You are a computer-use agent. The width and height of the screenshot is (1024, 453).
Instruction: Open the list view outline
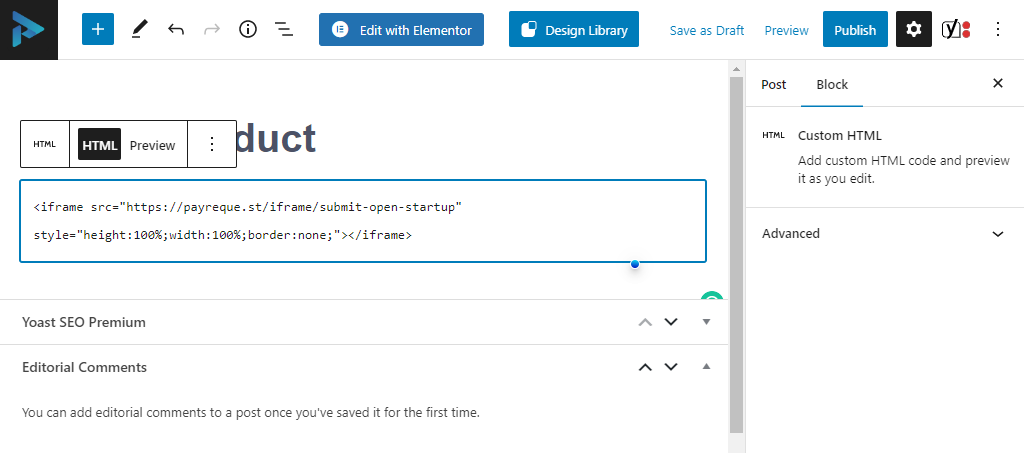coord(283,29)
